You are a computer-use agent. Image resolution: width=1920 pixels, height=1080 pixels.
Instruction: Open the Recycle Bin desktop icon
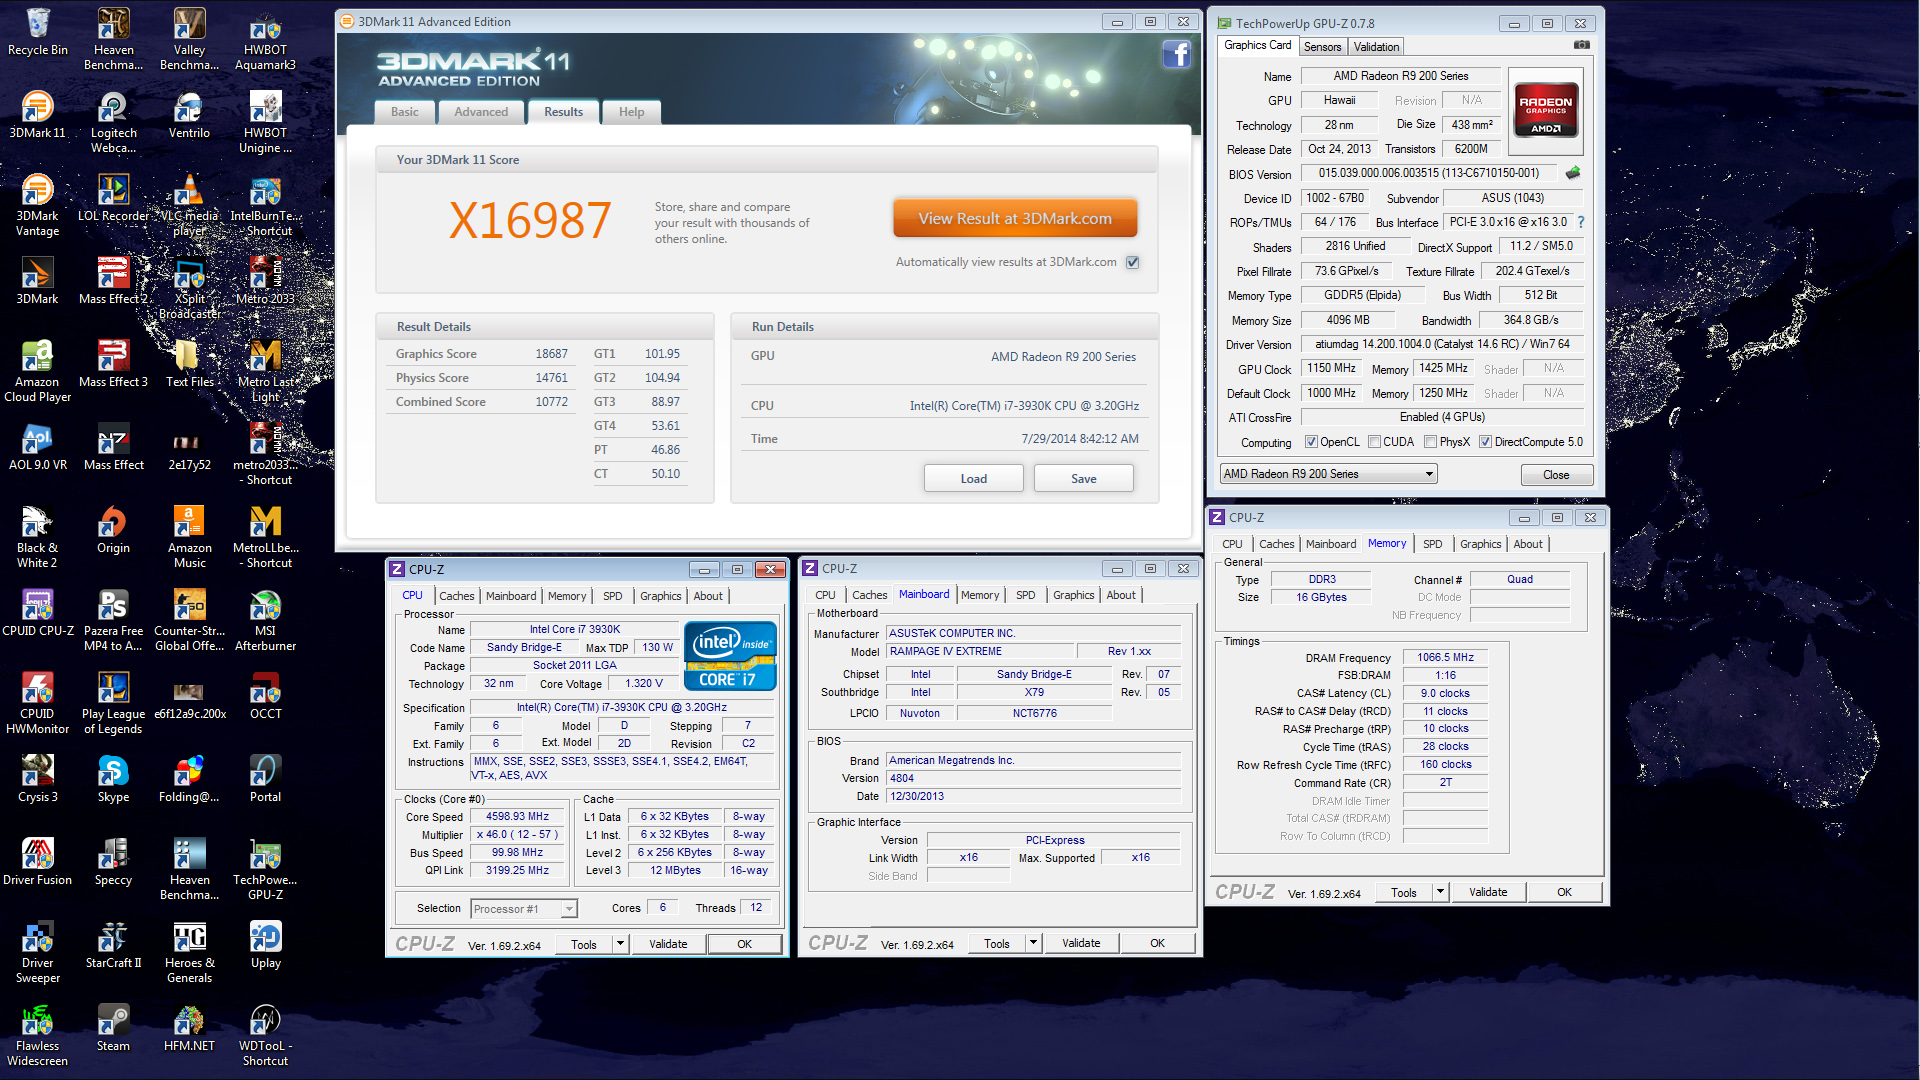[37, 33]
